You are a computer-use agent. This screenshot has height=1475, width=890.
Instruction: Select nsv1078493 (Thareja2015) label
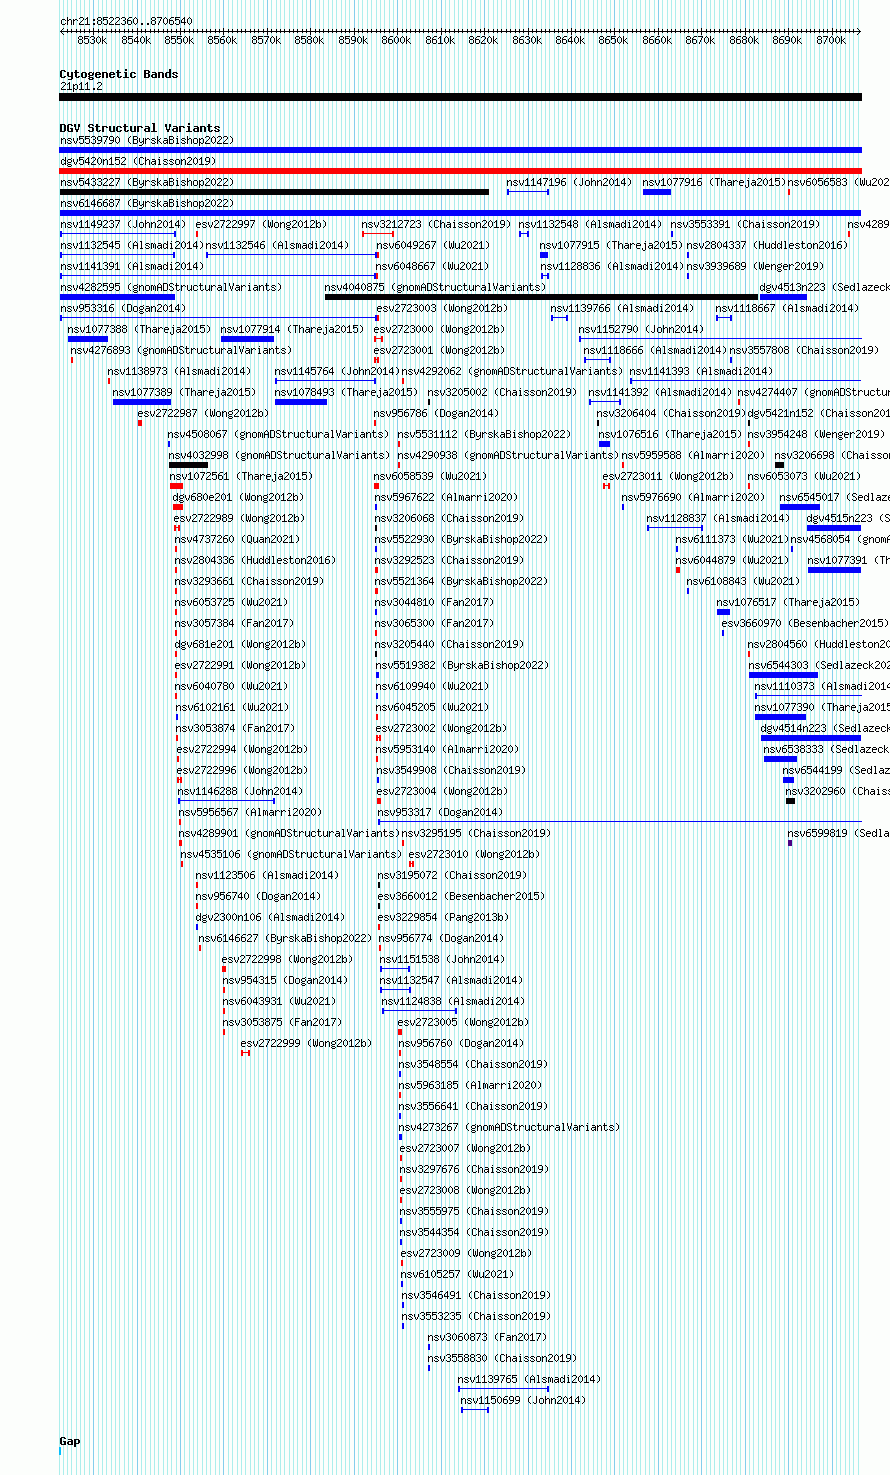pyautogui.click(x=346, y=392)
